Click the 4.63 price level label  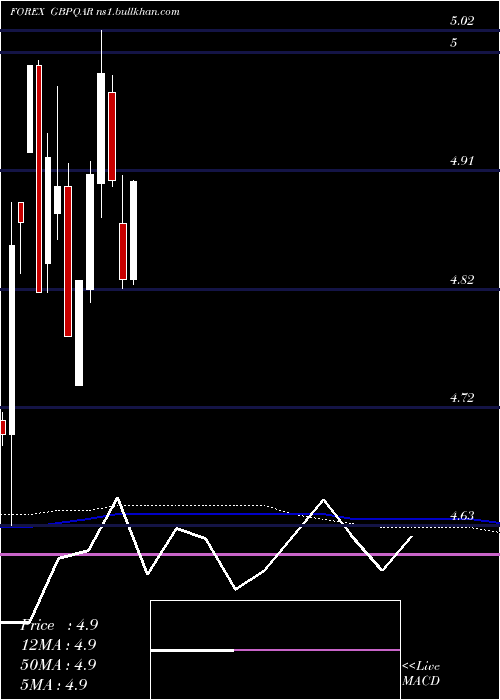(462, 516)
